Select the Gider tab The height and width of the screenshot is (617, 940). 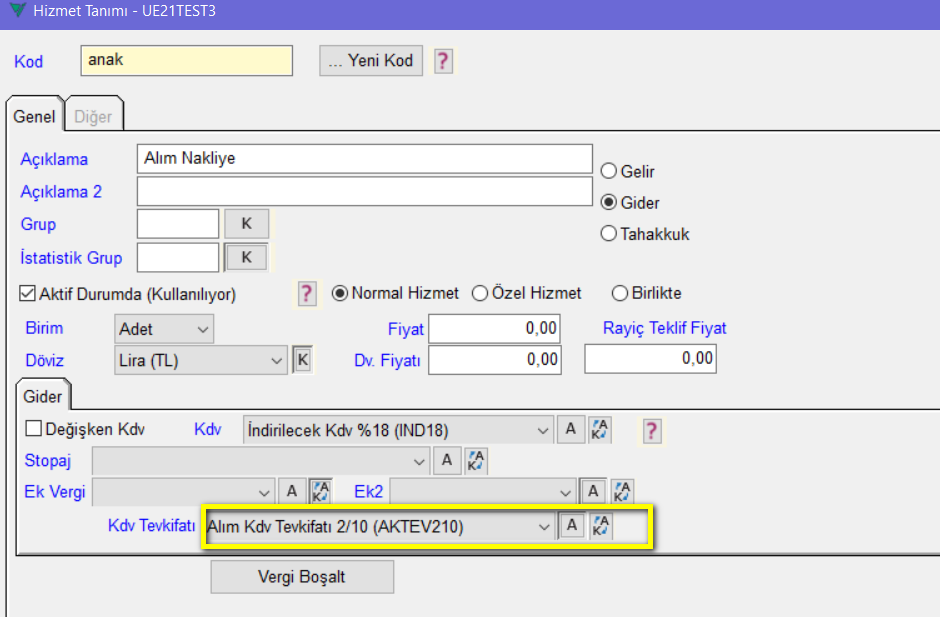(x=43, y=396)
